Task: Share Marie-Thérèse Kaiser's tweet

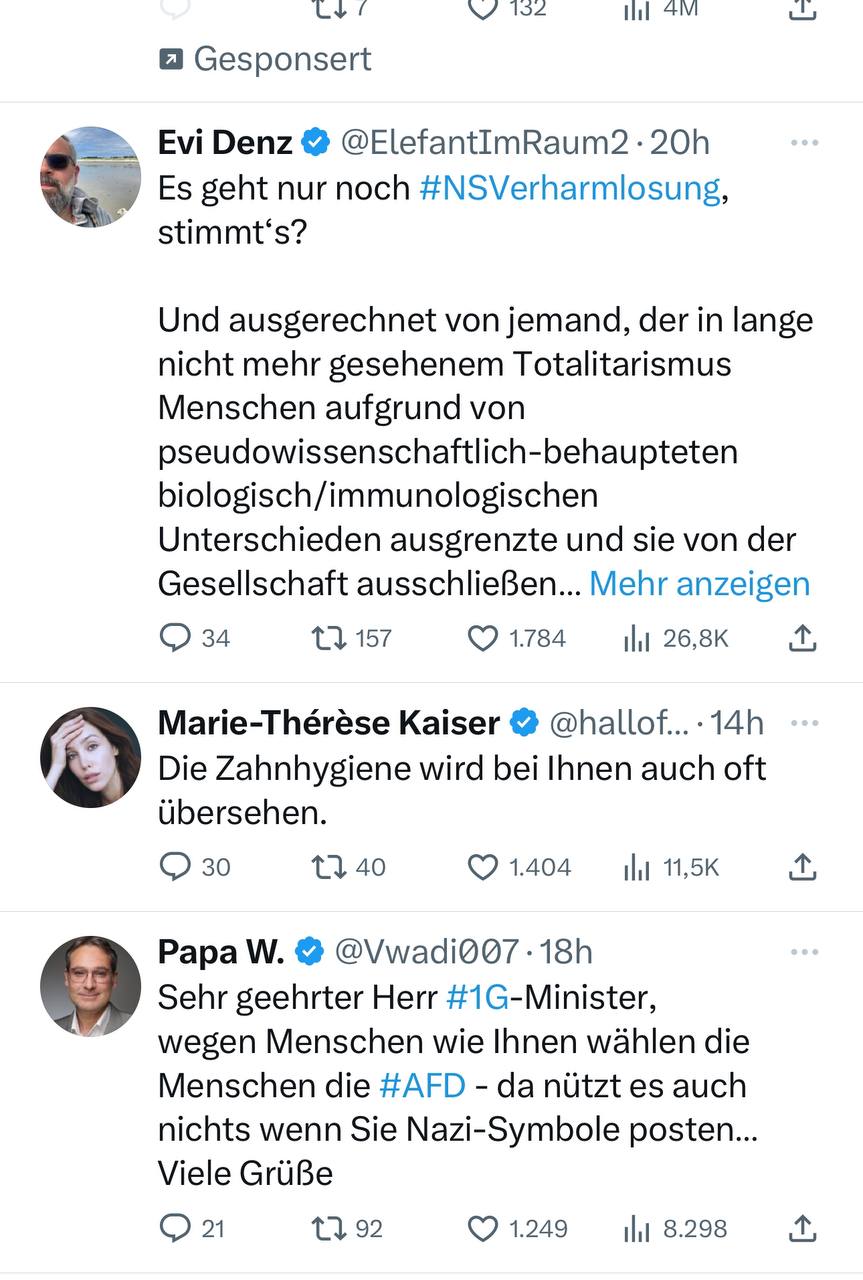Action: (802, 866)
